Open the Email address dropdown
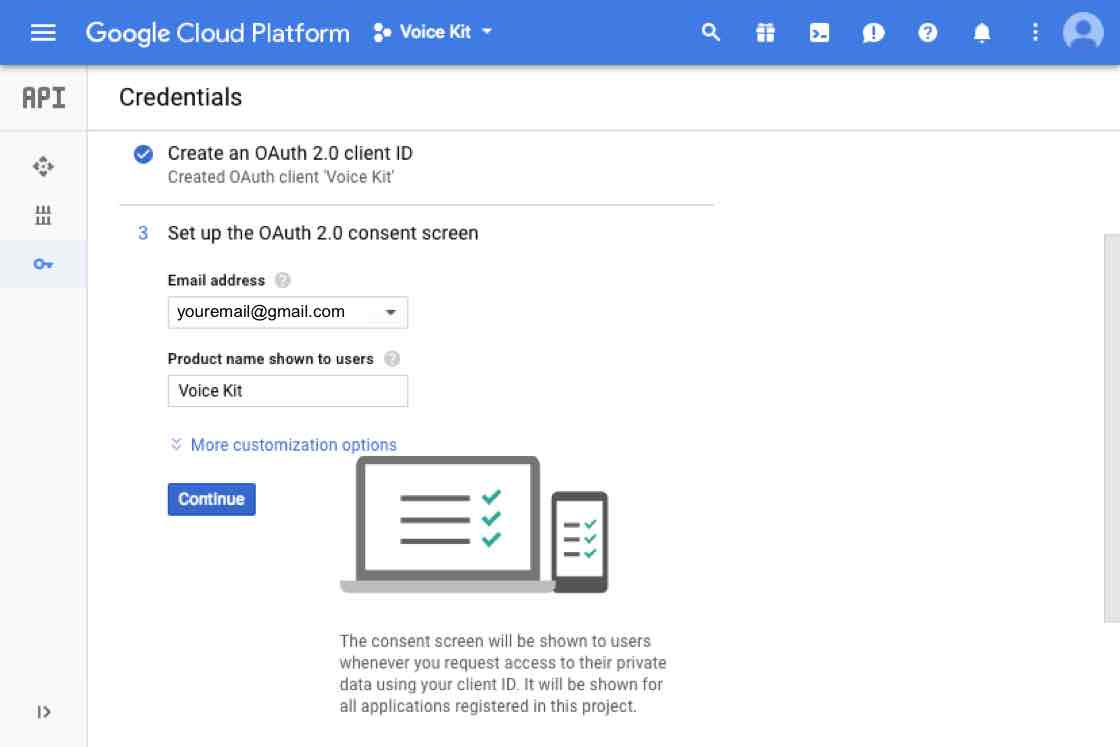 click(x=287, y=312)
